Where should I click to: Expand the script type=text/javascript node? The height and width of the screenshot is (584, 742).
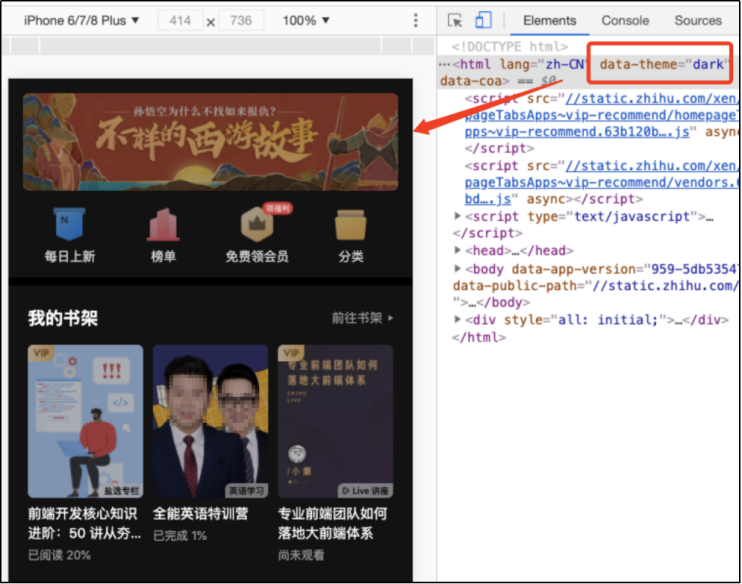tap(457, 216)
